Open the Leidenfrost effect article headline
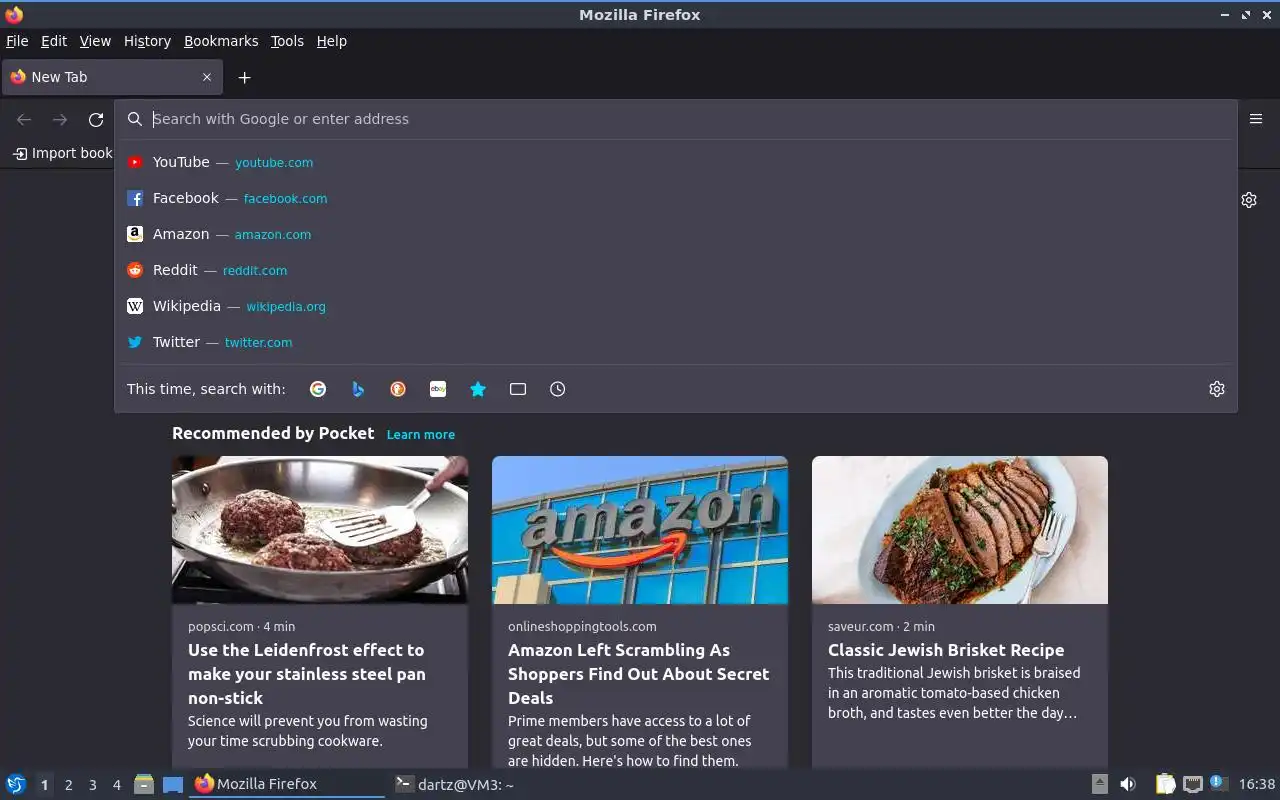 [307, 674]
